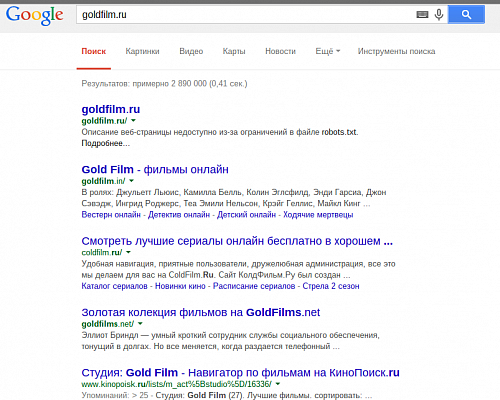Open Студия: Gold Film КиноПоиск result
This screenshot has width=500, height=400.
(x=240, y=372)
